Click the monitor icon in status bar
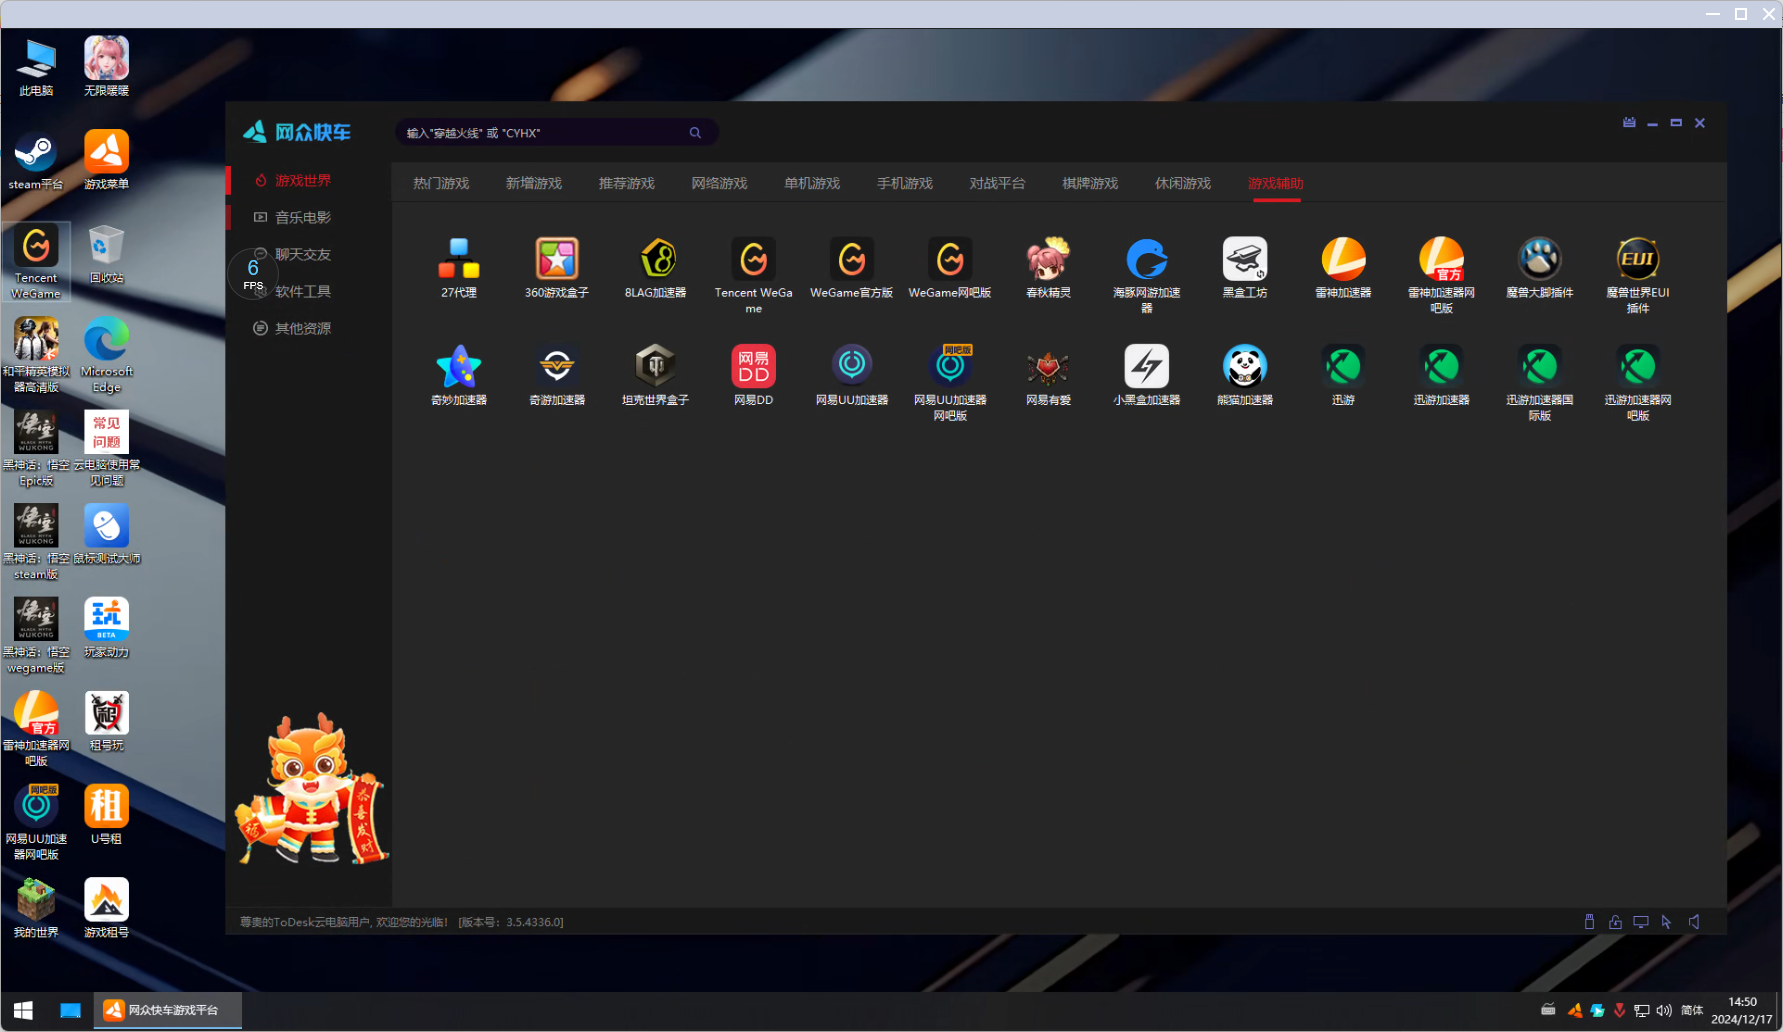This screenshot has height=1032, width=1783. tap(1641, 922)
